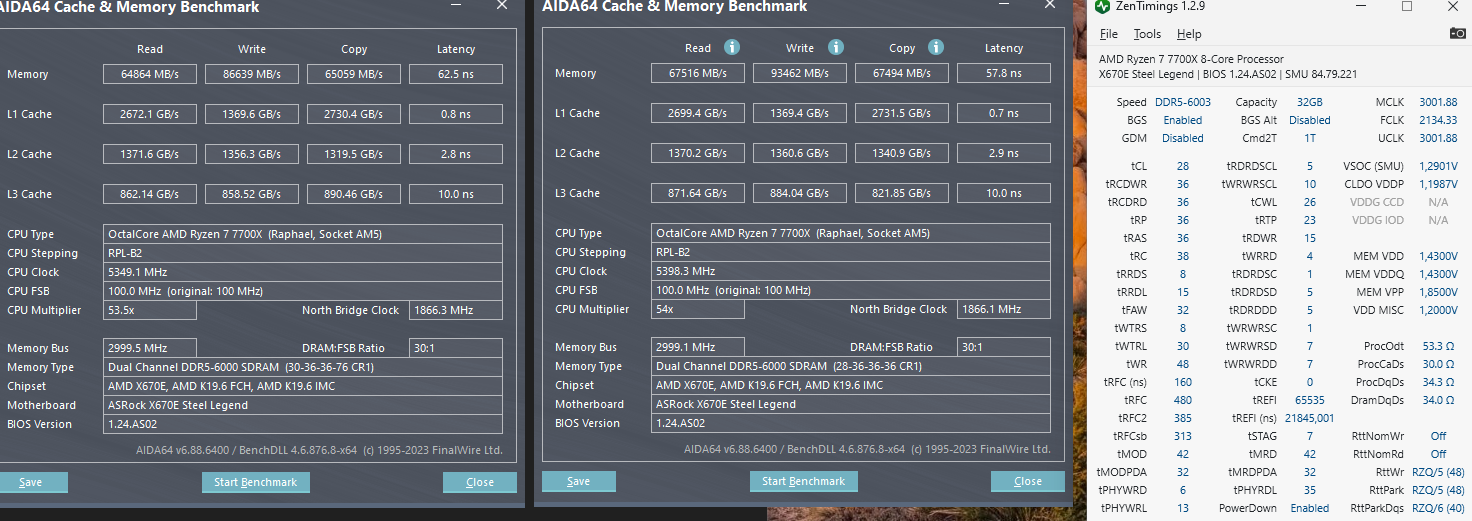Click ZenTimings BGS value Enabled
Screen dimensions: 1472x521
1183,120
